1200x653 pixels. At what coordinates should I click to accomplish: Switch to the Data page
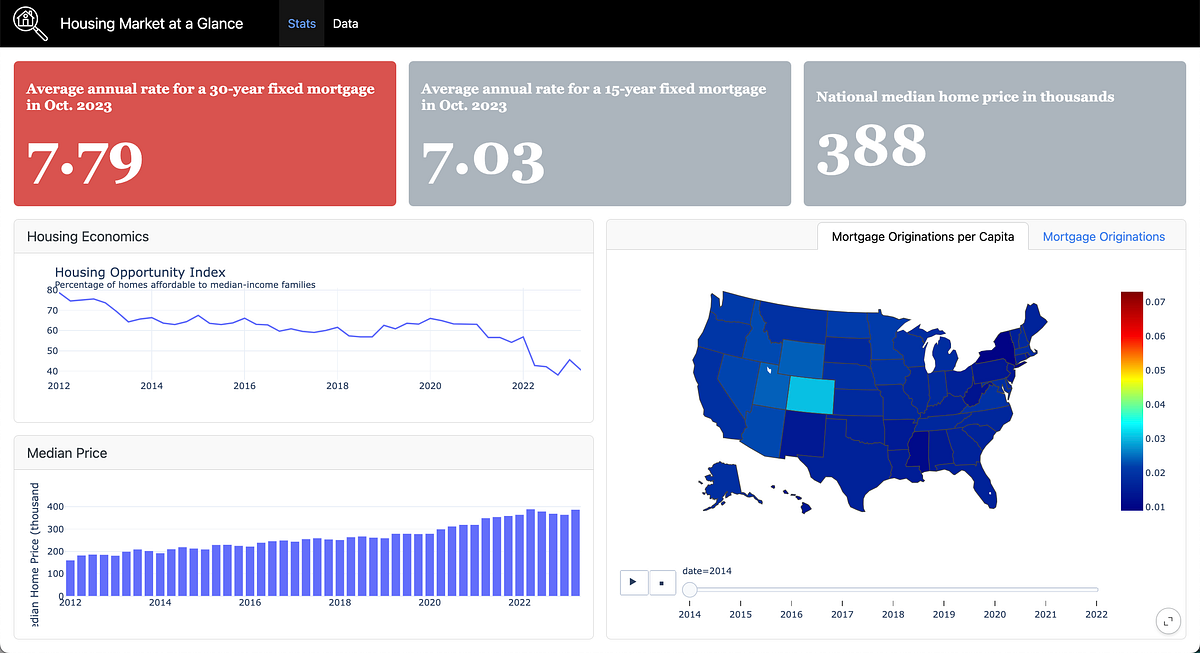345,23
